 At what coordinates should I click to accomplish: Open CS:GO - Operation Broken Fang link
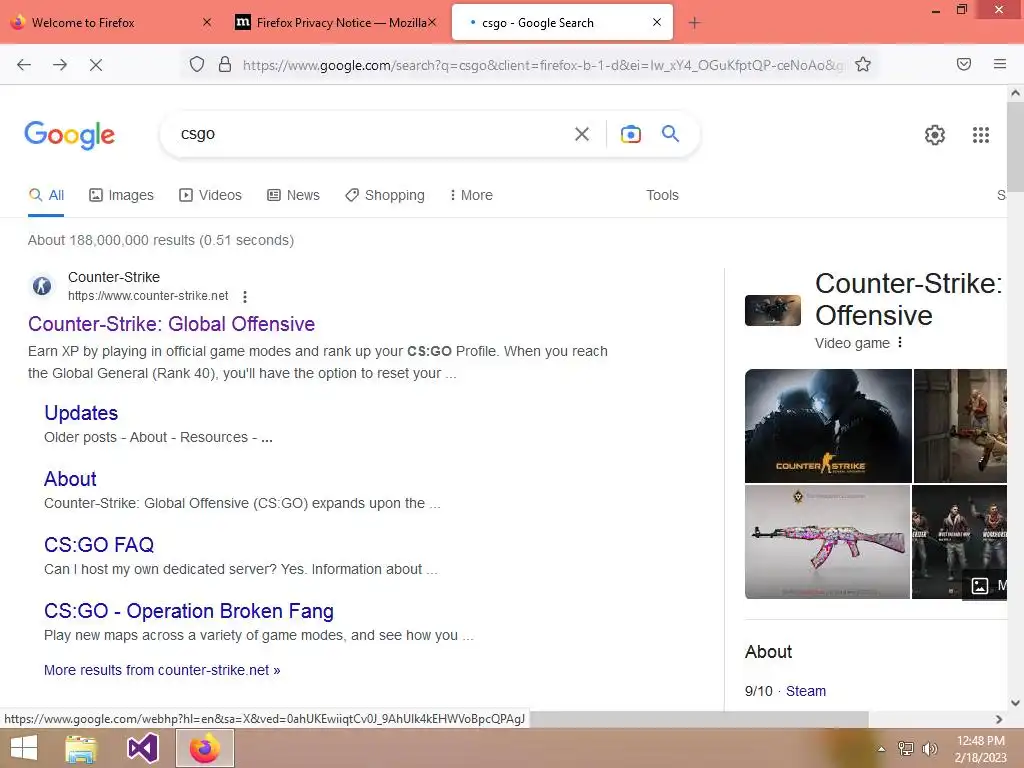tap(189, 611)
